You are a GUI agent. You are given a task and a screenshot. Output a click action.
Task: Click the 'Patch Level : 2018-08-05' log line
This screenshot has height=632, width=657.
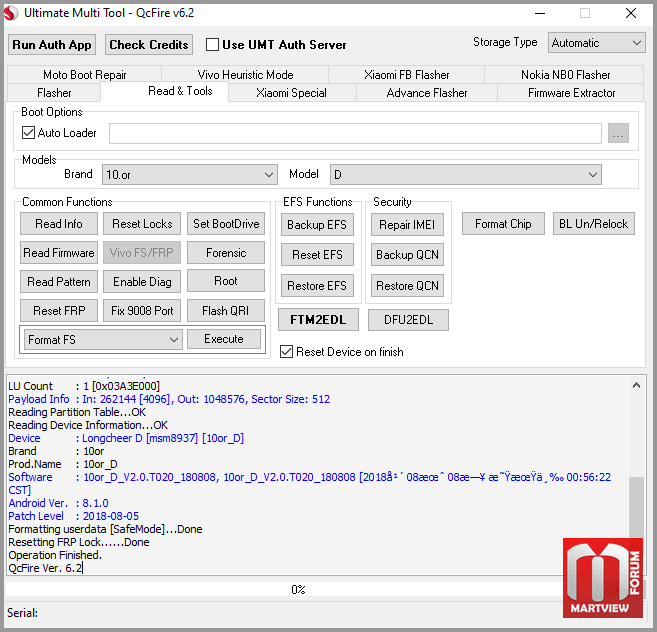[x=73, y=516]
